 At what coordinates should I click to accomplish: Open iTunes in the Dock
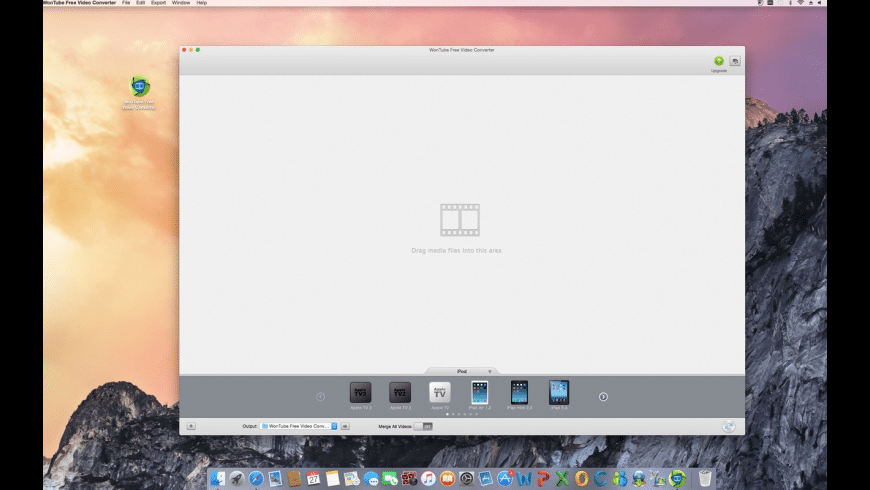[428, 478]
